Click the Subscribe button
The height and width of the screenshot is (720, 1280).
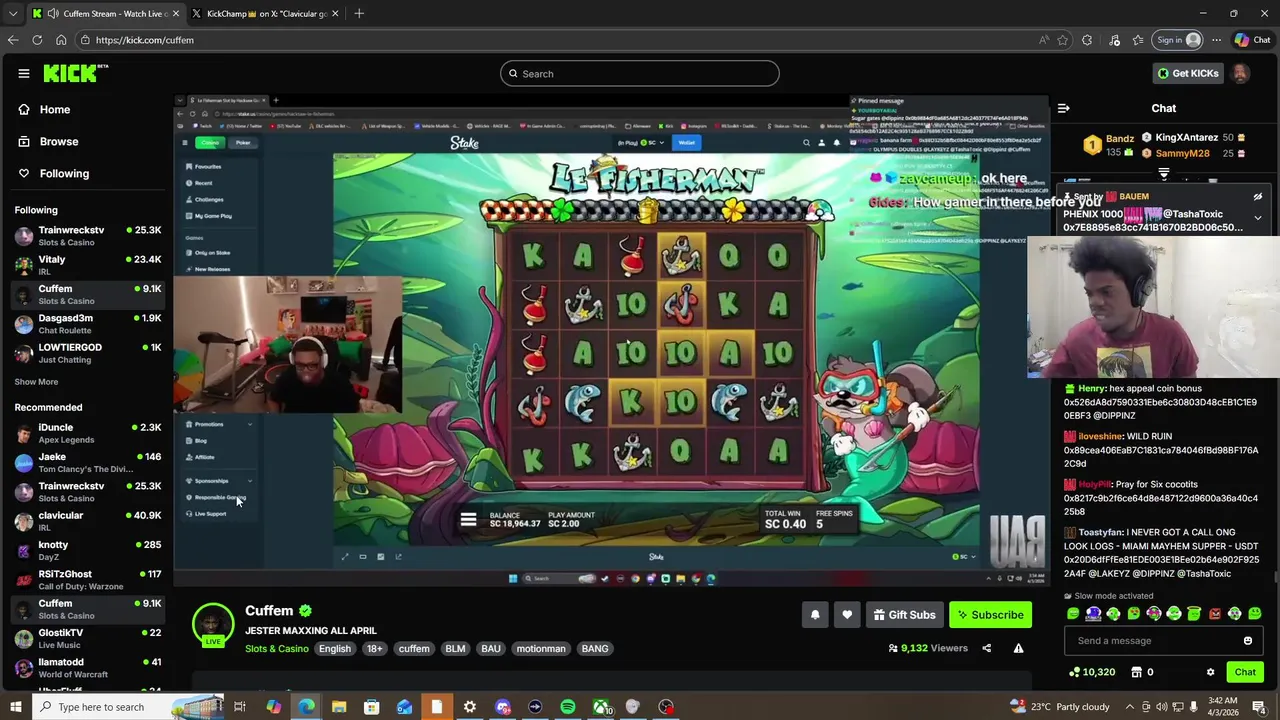coord(990,615)
